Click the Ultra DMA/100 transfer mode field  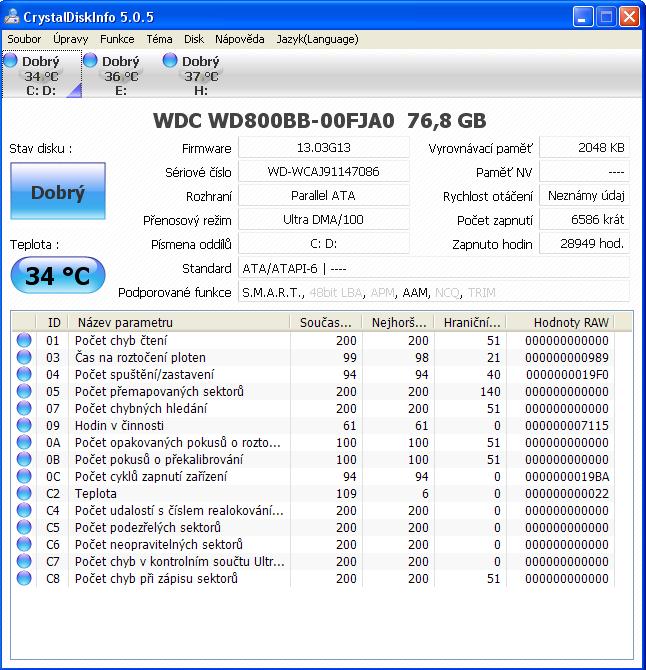pos(323,220)
